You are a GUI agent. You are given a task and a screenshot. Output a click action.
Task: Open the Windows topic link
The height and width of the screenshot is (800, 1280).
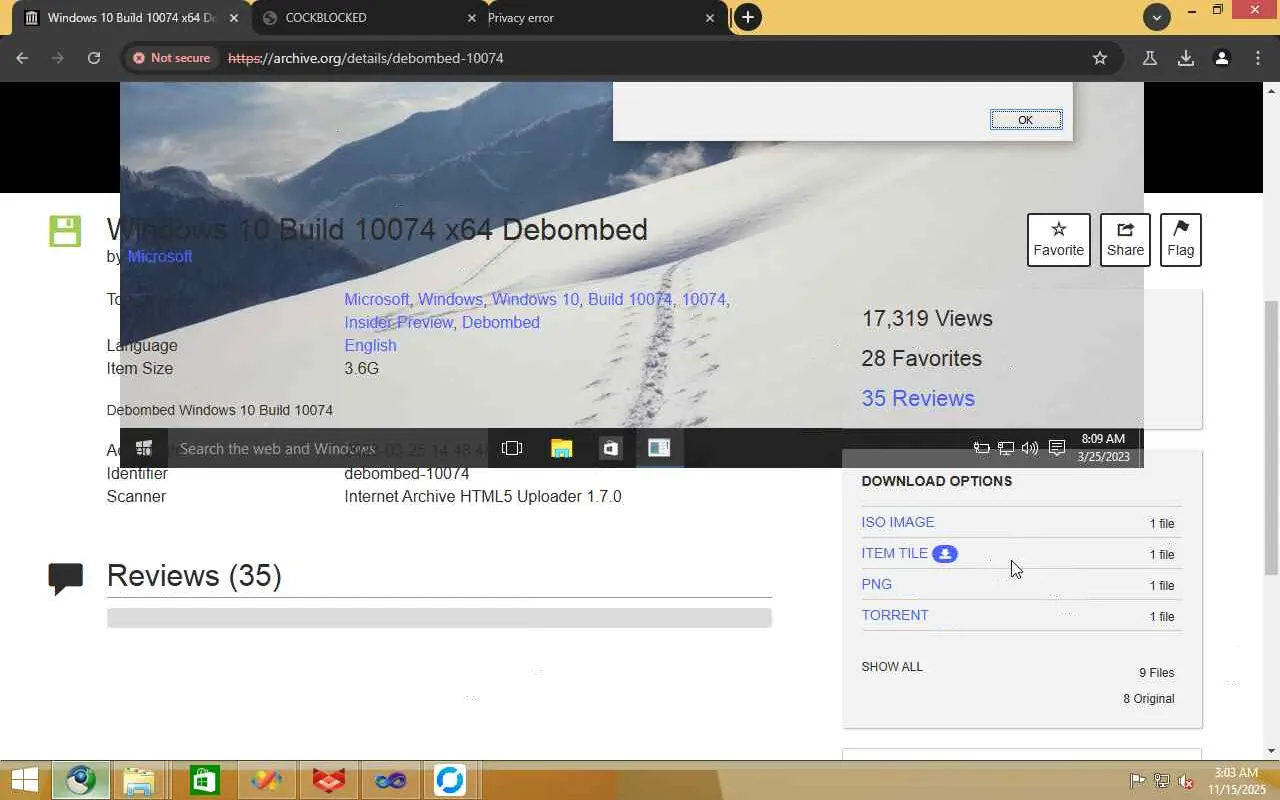450,300
